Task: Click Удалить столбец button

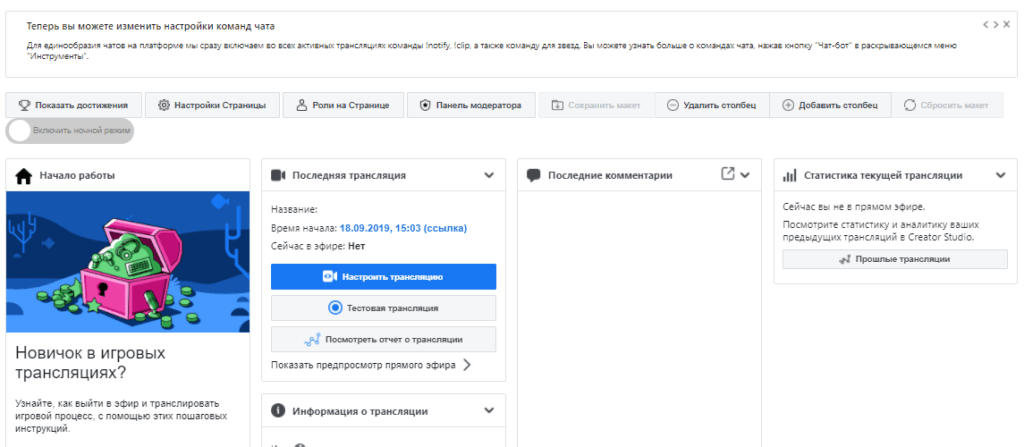Action: pyautogui.click(x=712, y=105)
